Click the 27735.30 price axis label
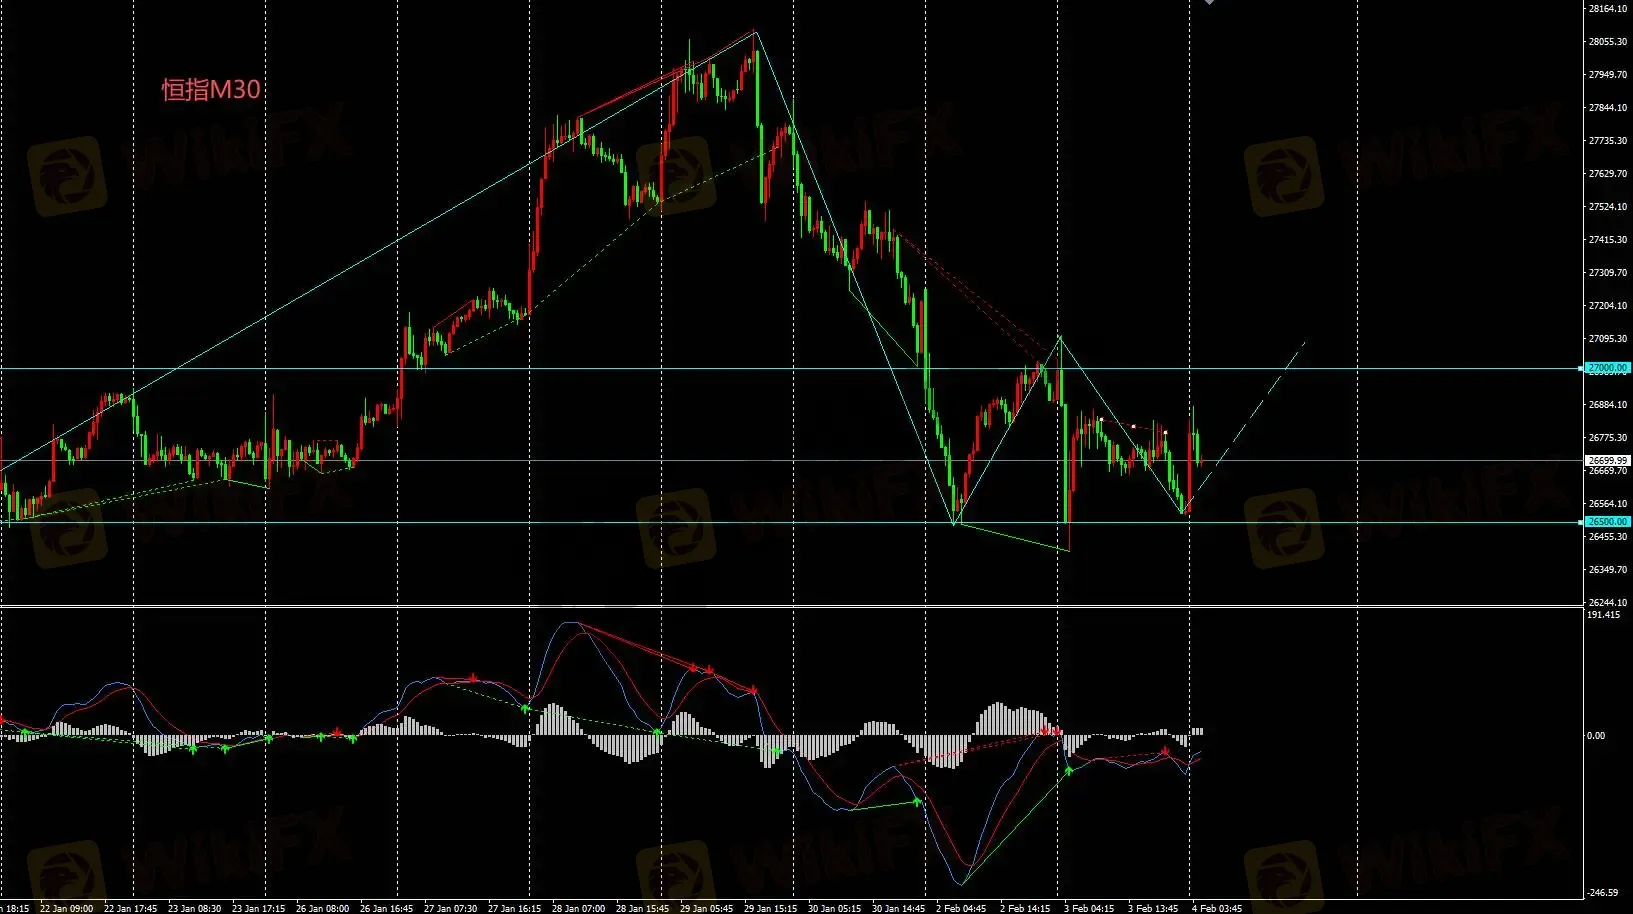This screenshot has width=1633, height=914. [x=1608, y=141]
